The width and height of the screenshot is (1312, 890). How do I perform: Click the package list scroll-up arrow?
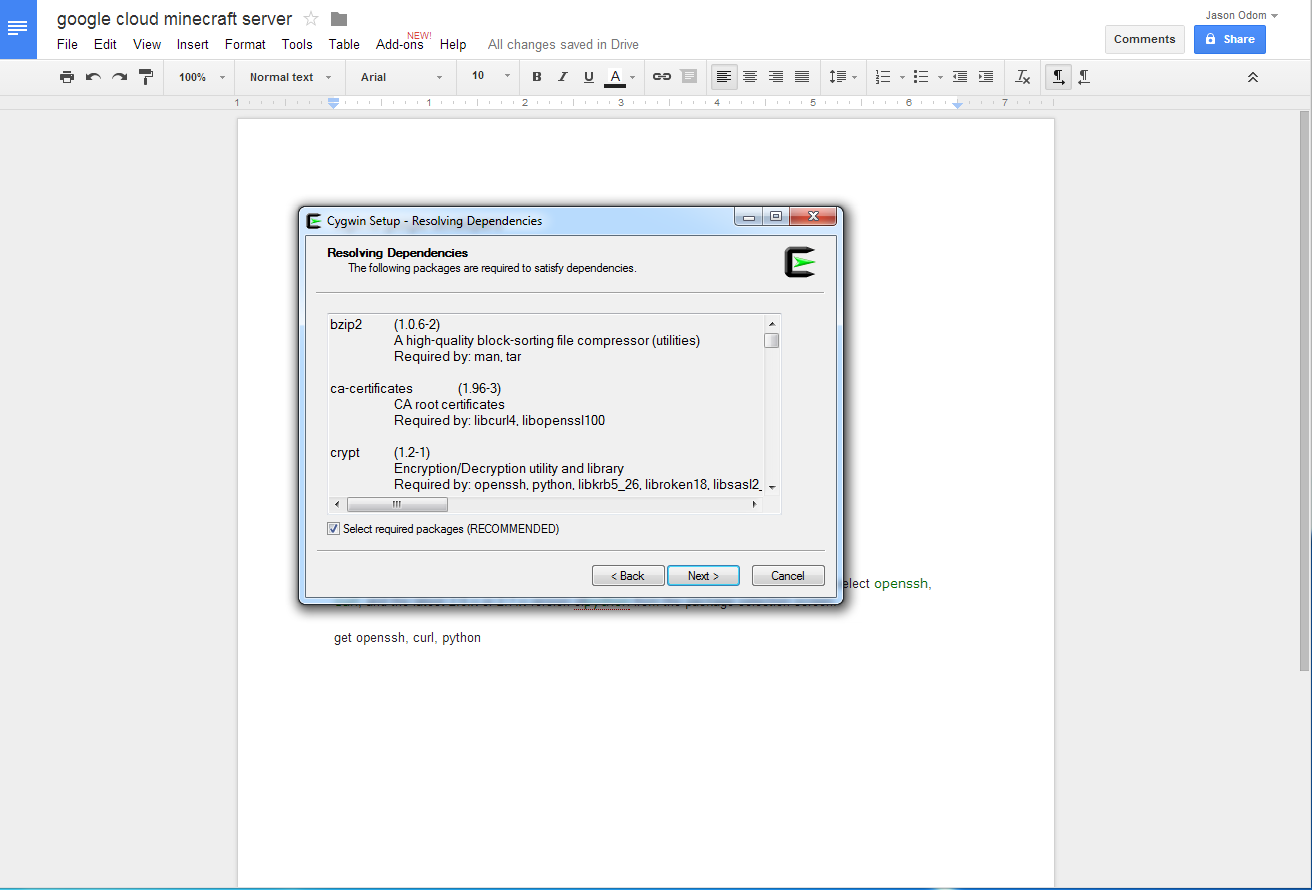click(x=771, y=323)
